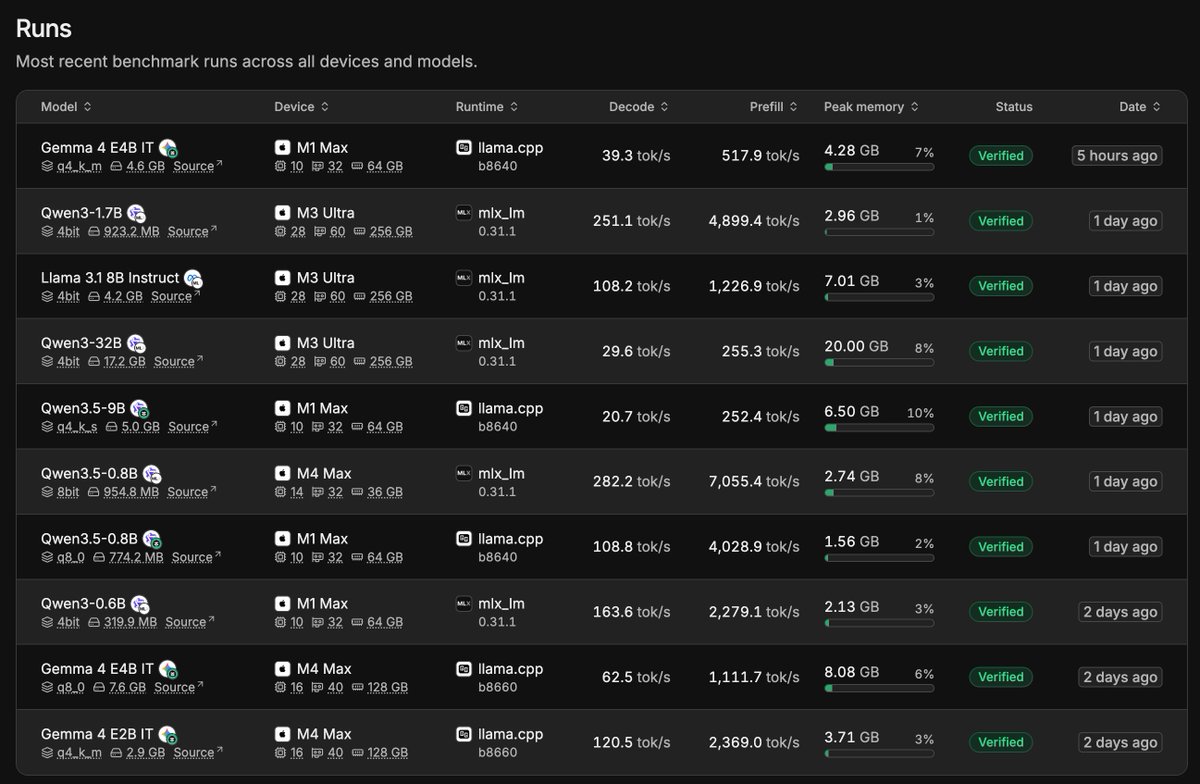Sort runs by Date column

coord(1140,107)
